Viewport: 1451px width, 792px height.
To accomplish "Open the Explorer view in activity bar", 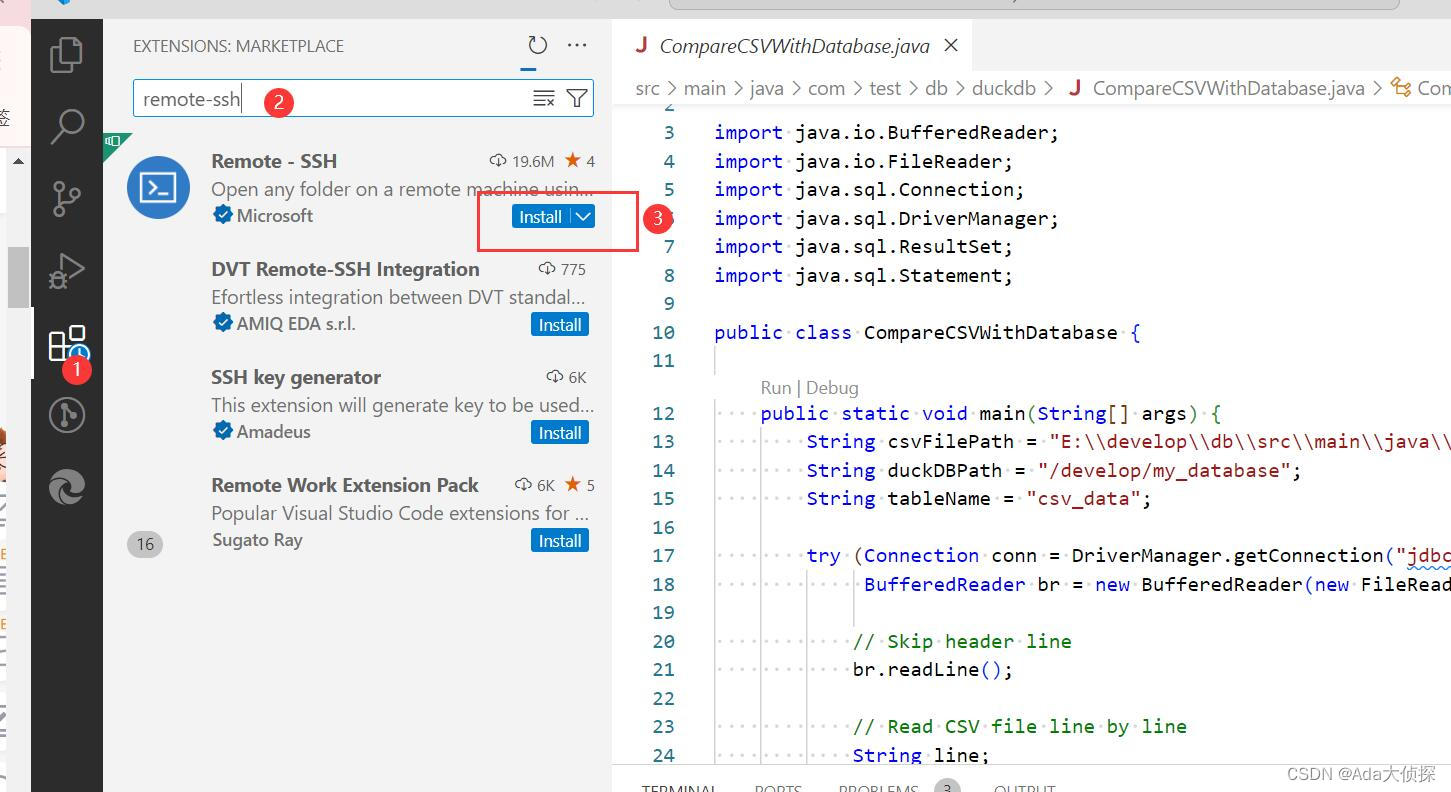I will pyautogui.click(x=66, y=55).
